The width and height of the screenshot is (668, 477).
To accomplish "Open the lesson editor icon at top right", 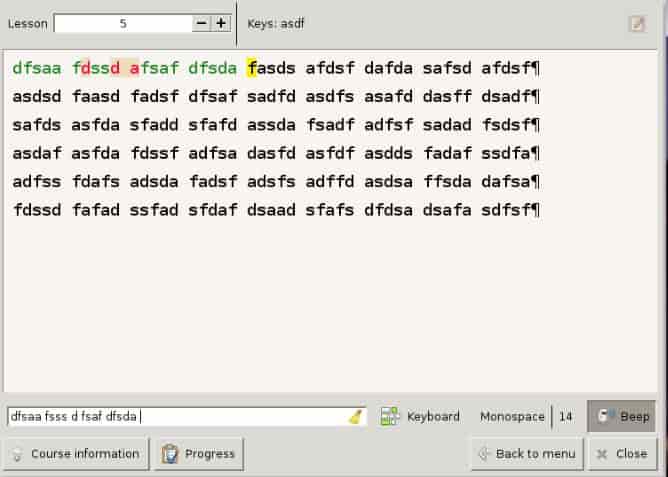I will pos(637,23).
